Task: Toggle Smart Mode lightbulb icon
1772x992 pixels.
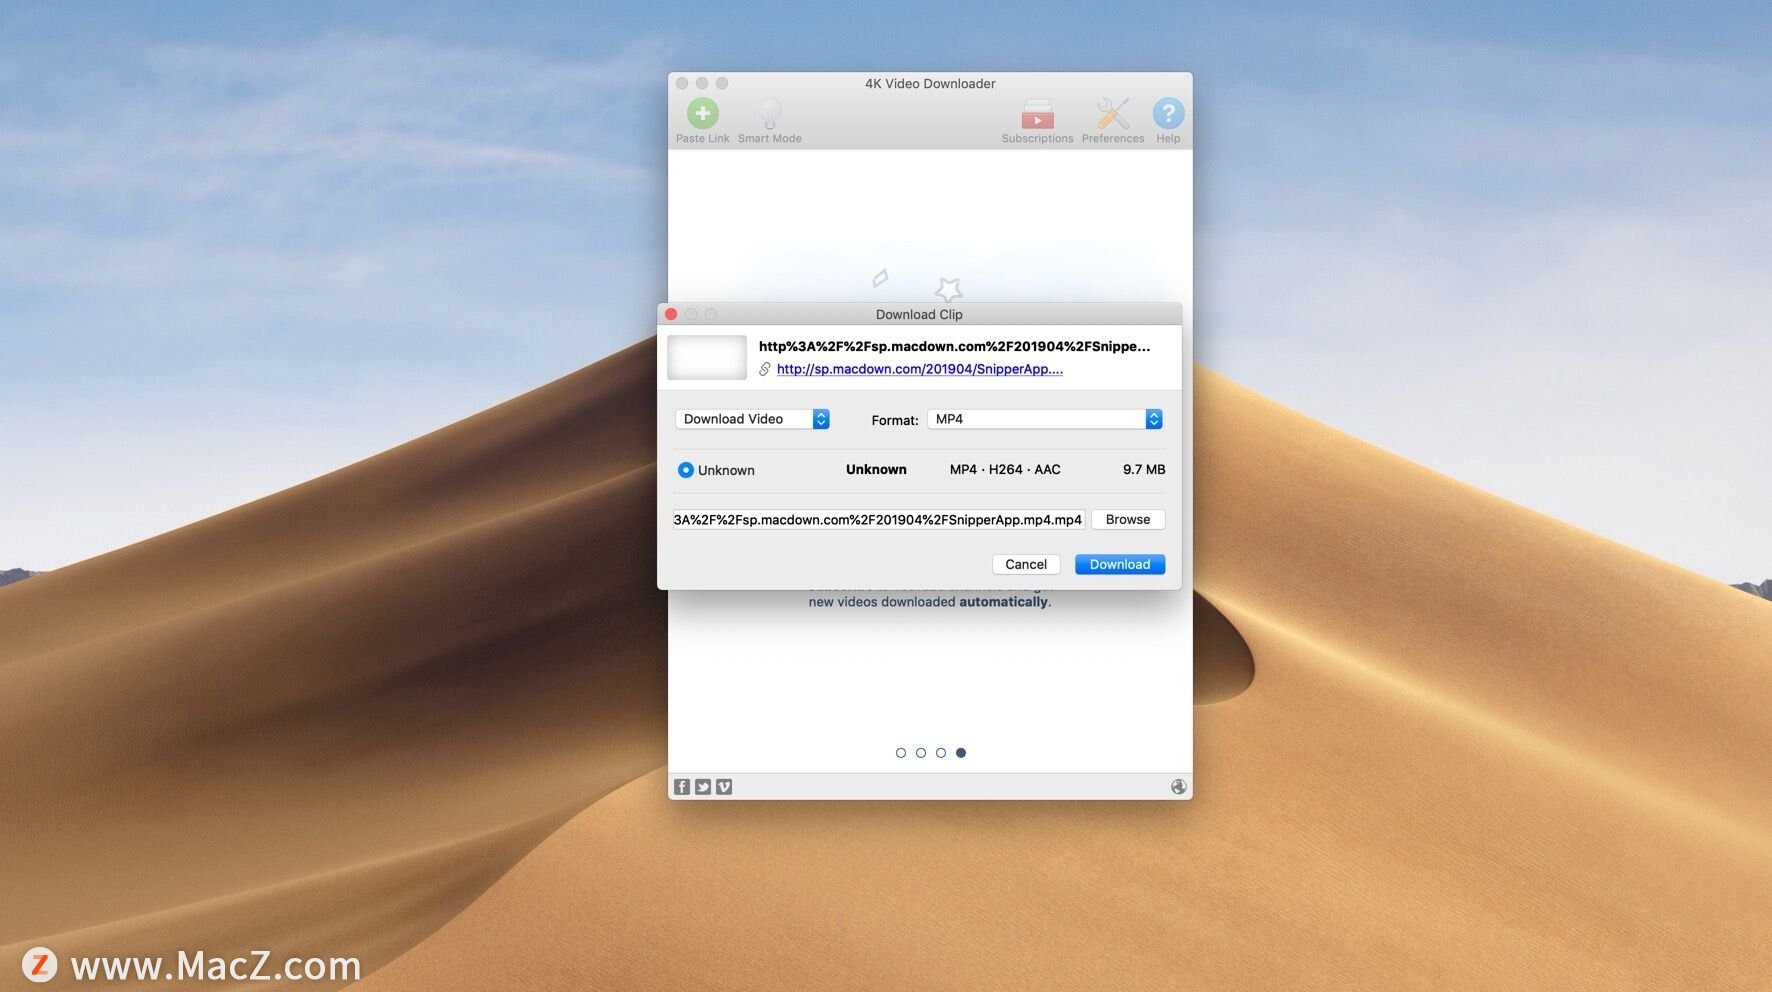Action: click(769, 113)
